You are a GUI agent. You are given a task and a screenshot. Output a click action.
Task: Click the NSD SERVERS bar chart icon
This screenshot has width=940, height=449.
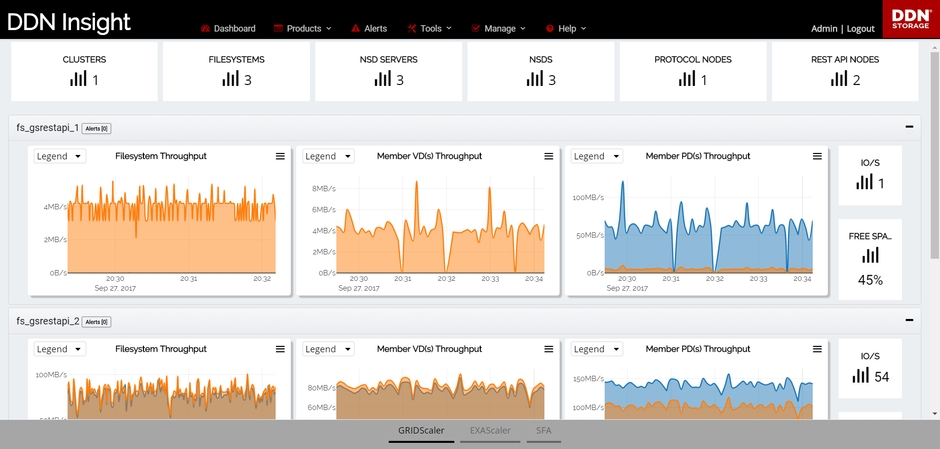(382, 79)
